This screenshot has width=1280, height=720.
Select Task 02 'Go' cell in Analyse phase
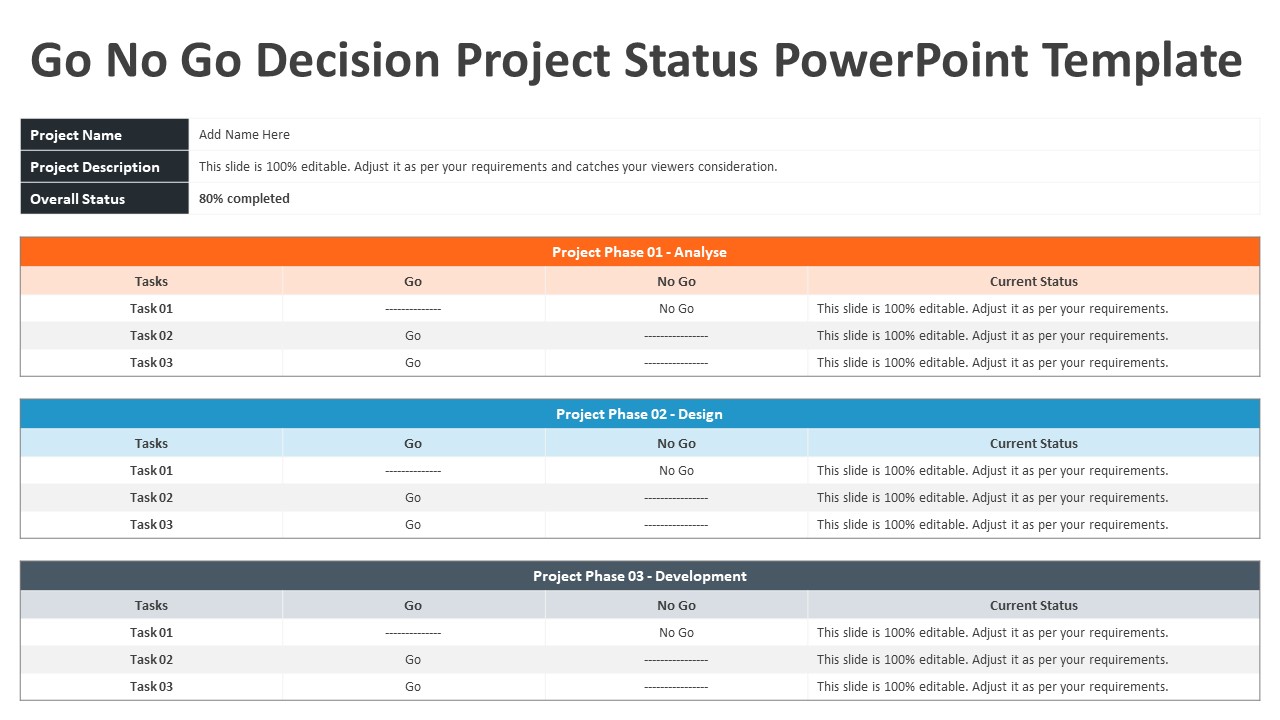pyautogui.click(x=413, y=336)
